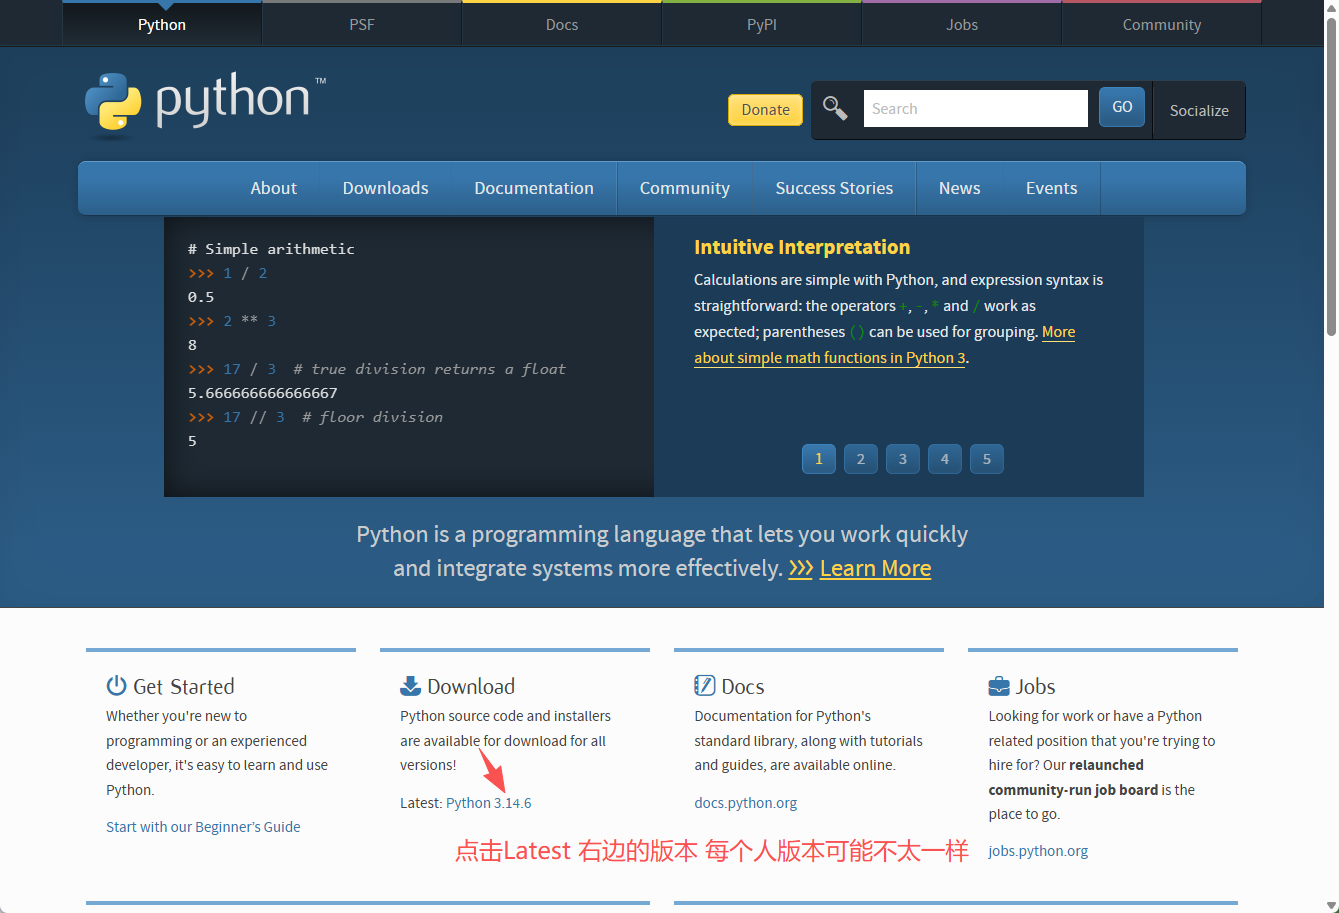Open the jobs.python.org link
Viewport: 1339px width, 913px height.
click(1038, 851)
